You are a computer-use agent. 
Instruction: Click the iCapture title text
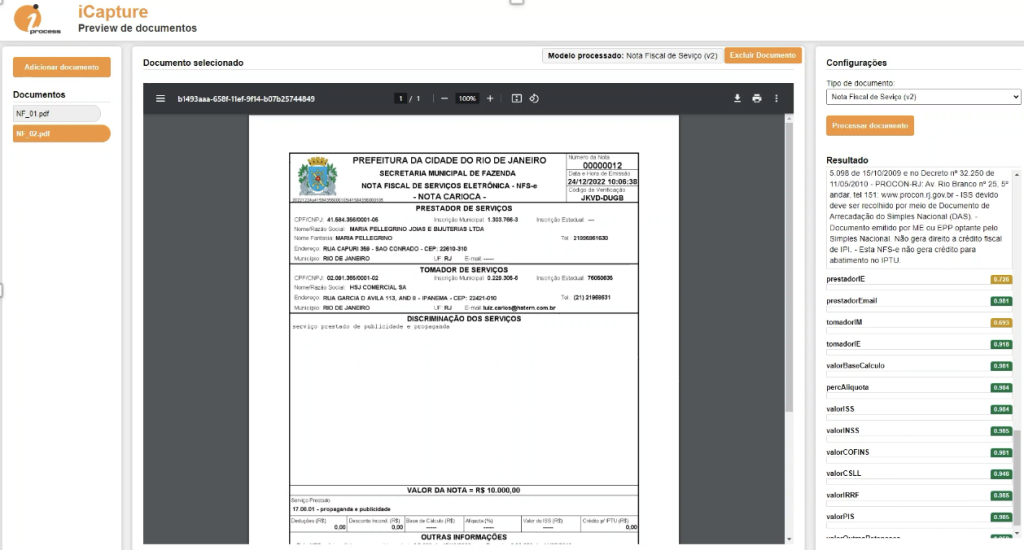[113, 12]
